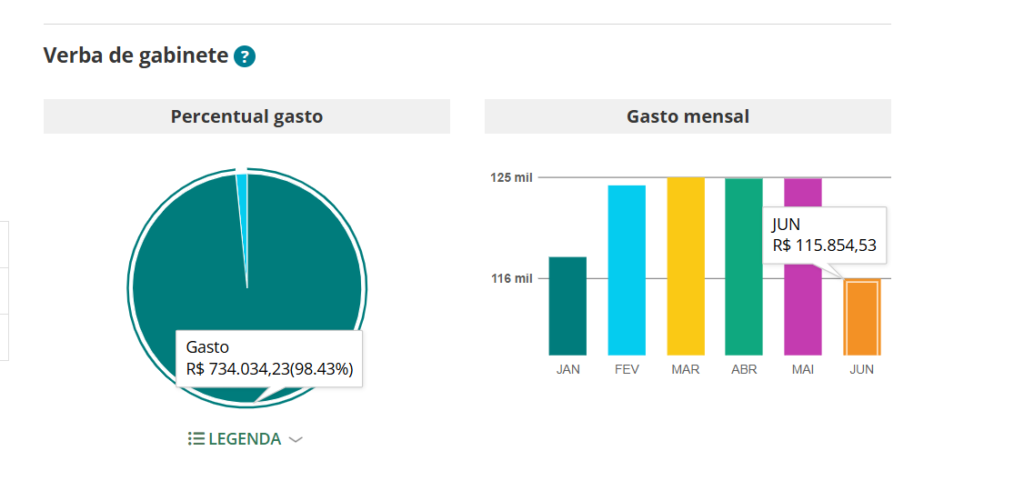Image resolution: width=1024 pixels, height=481 pixels.
Task: Click the Verba de gabinete heading
Action: click(136, 55)
